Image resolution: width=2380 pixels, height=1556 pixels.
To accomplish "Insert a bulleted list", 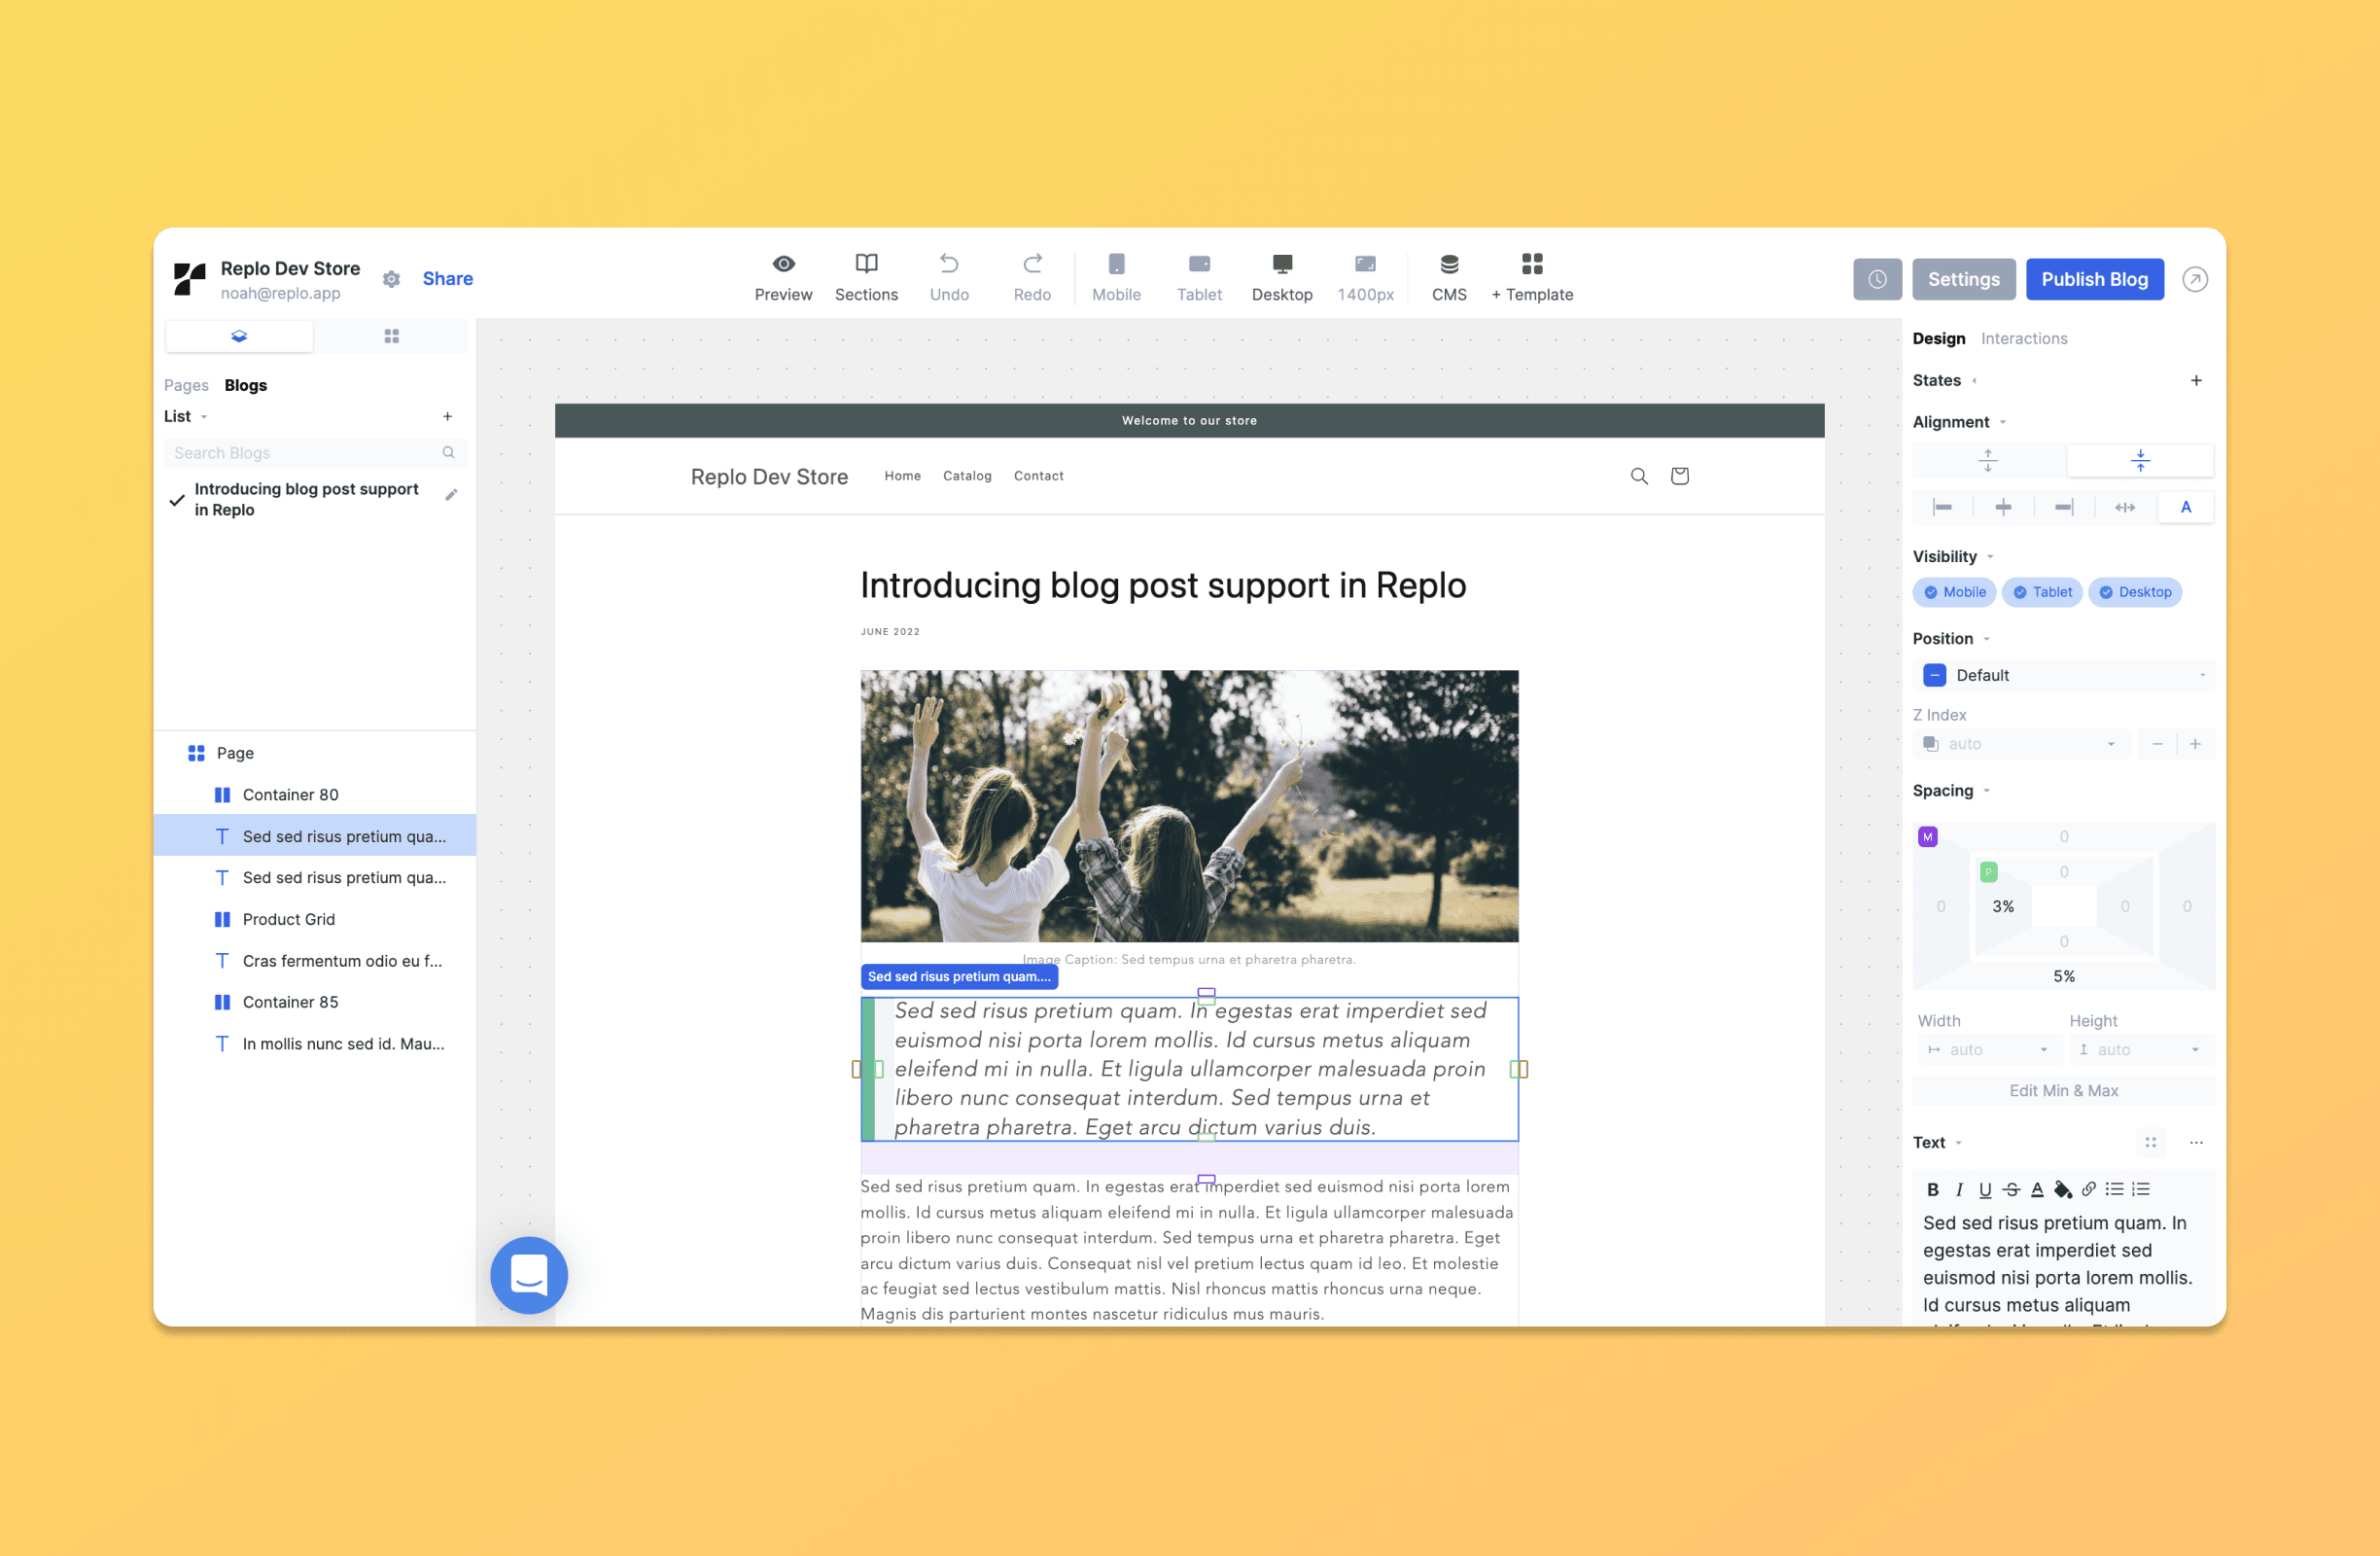I will pos(2114,1189).
